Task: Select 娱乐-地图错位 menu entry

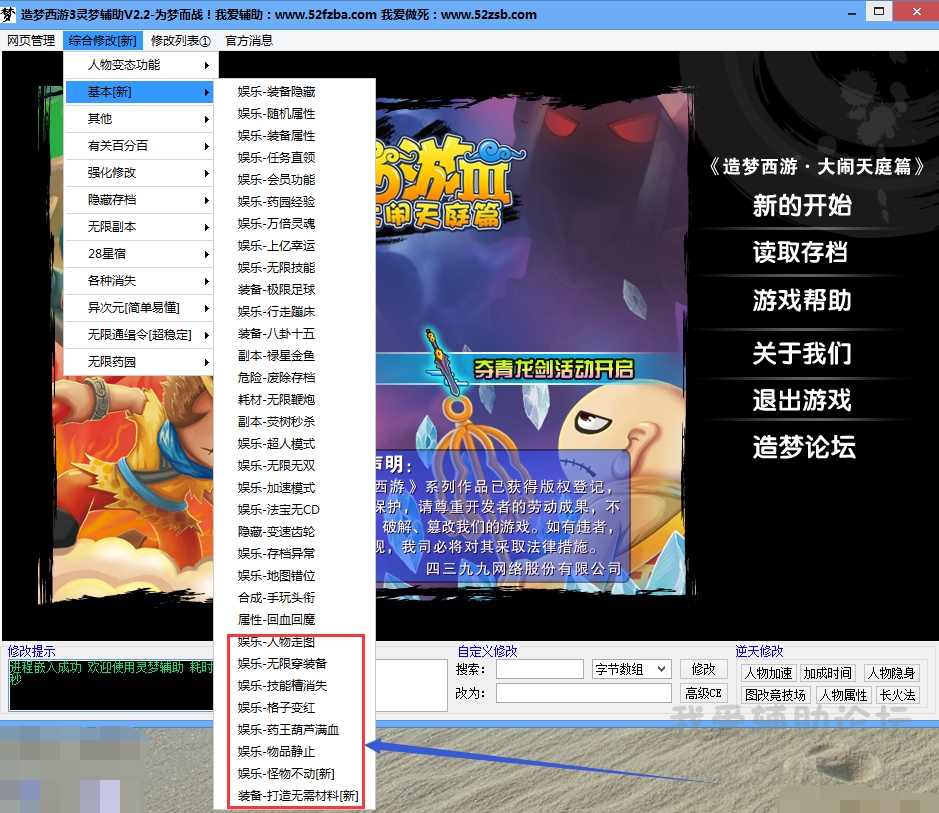Action: (295, 576)
